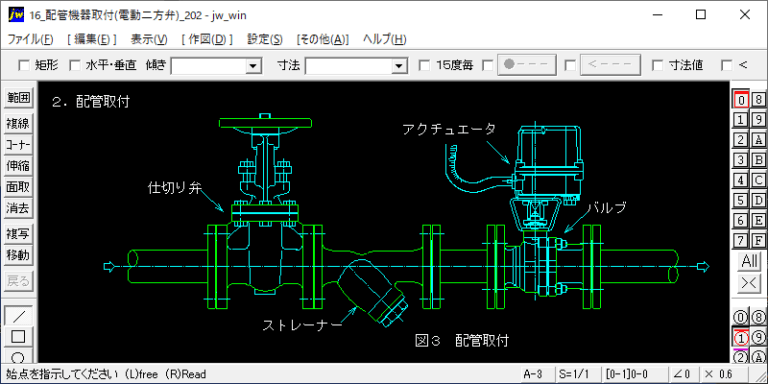Click the 複線 button
This screenshot has height=384, width=768.
coord(19,124)
